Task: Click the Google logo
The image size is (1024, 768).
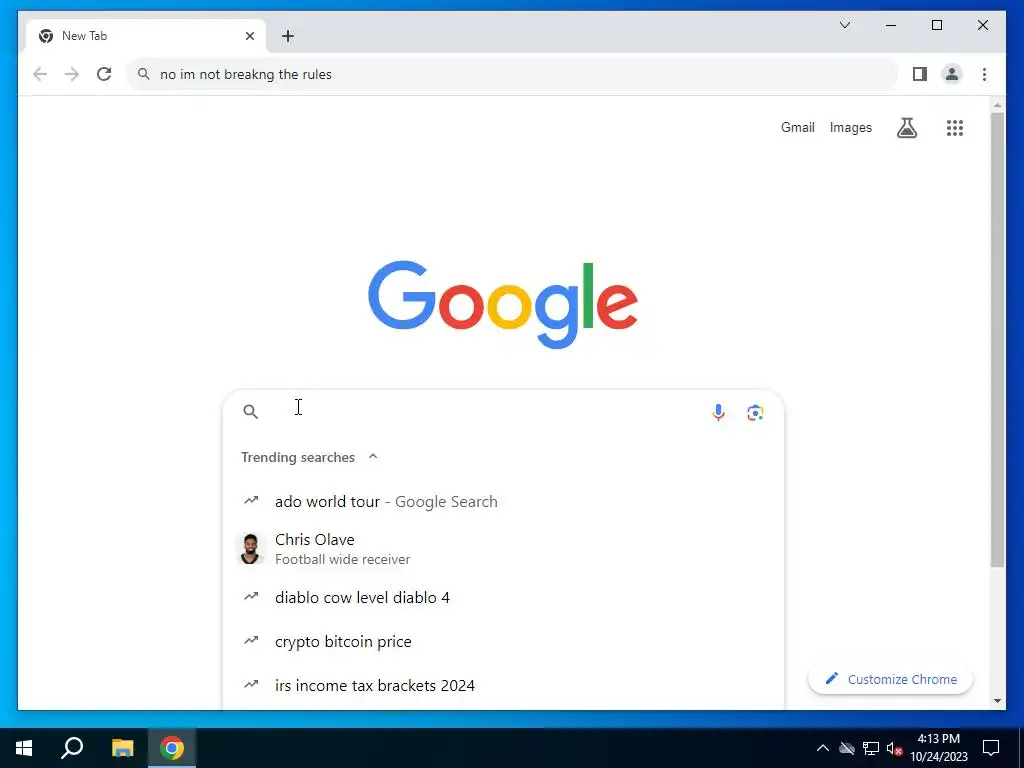Action: click(503, 304)
